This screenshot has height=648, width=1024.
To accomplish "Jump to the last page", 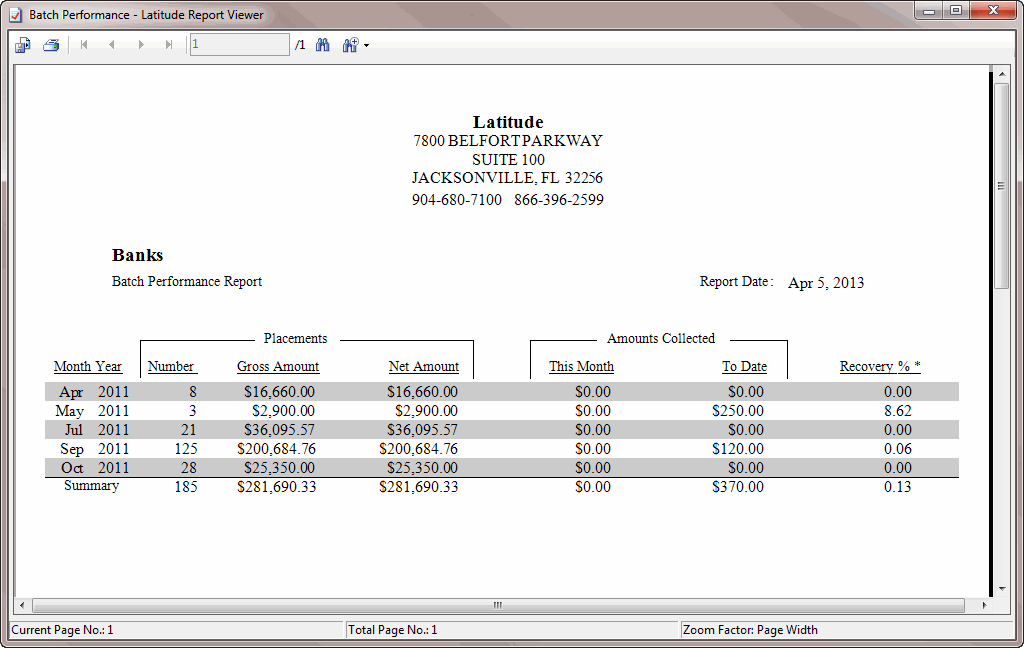I will (x=168, y=44).
